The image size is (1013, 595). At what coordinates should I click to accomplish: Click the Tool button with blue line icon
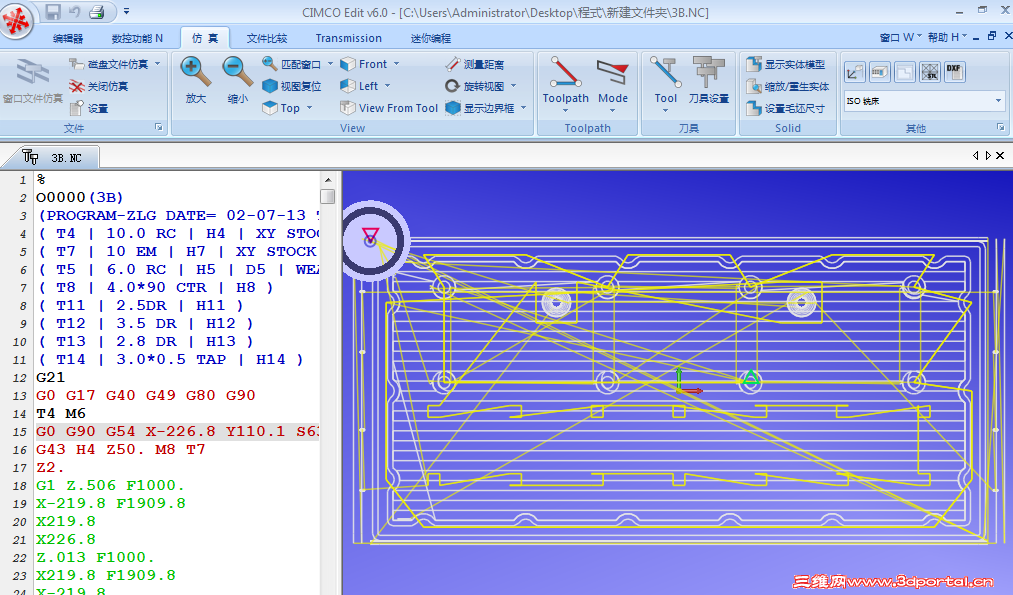665,83
